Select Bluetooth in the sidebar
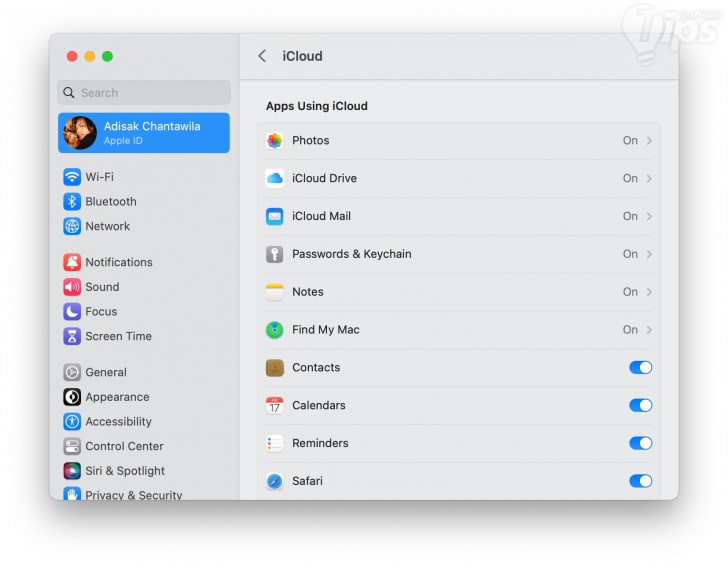Image resolution: width=728 pixels, height=565 pixels. tap(144, 201)
